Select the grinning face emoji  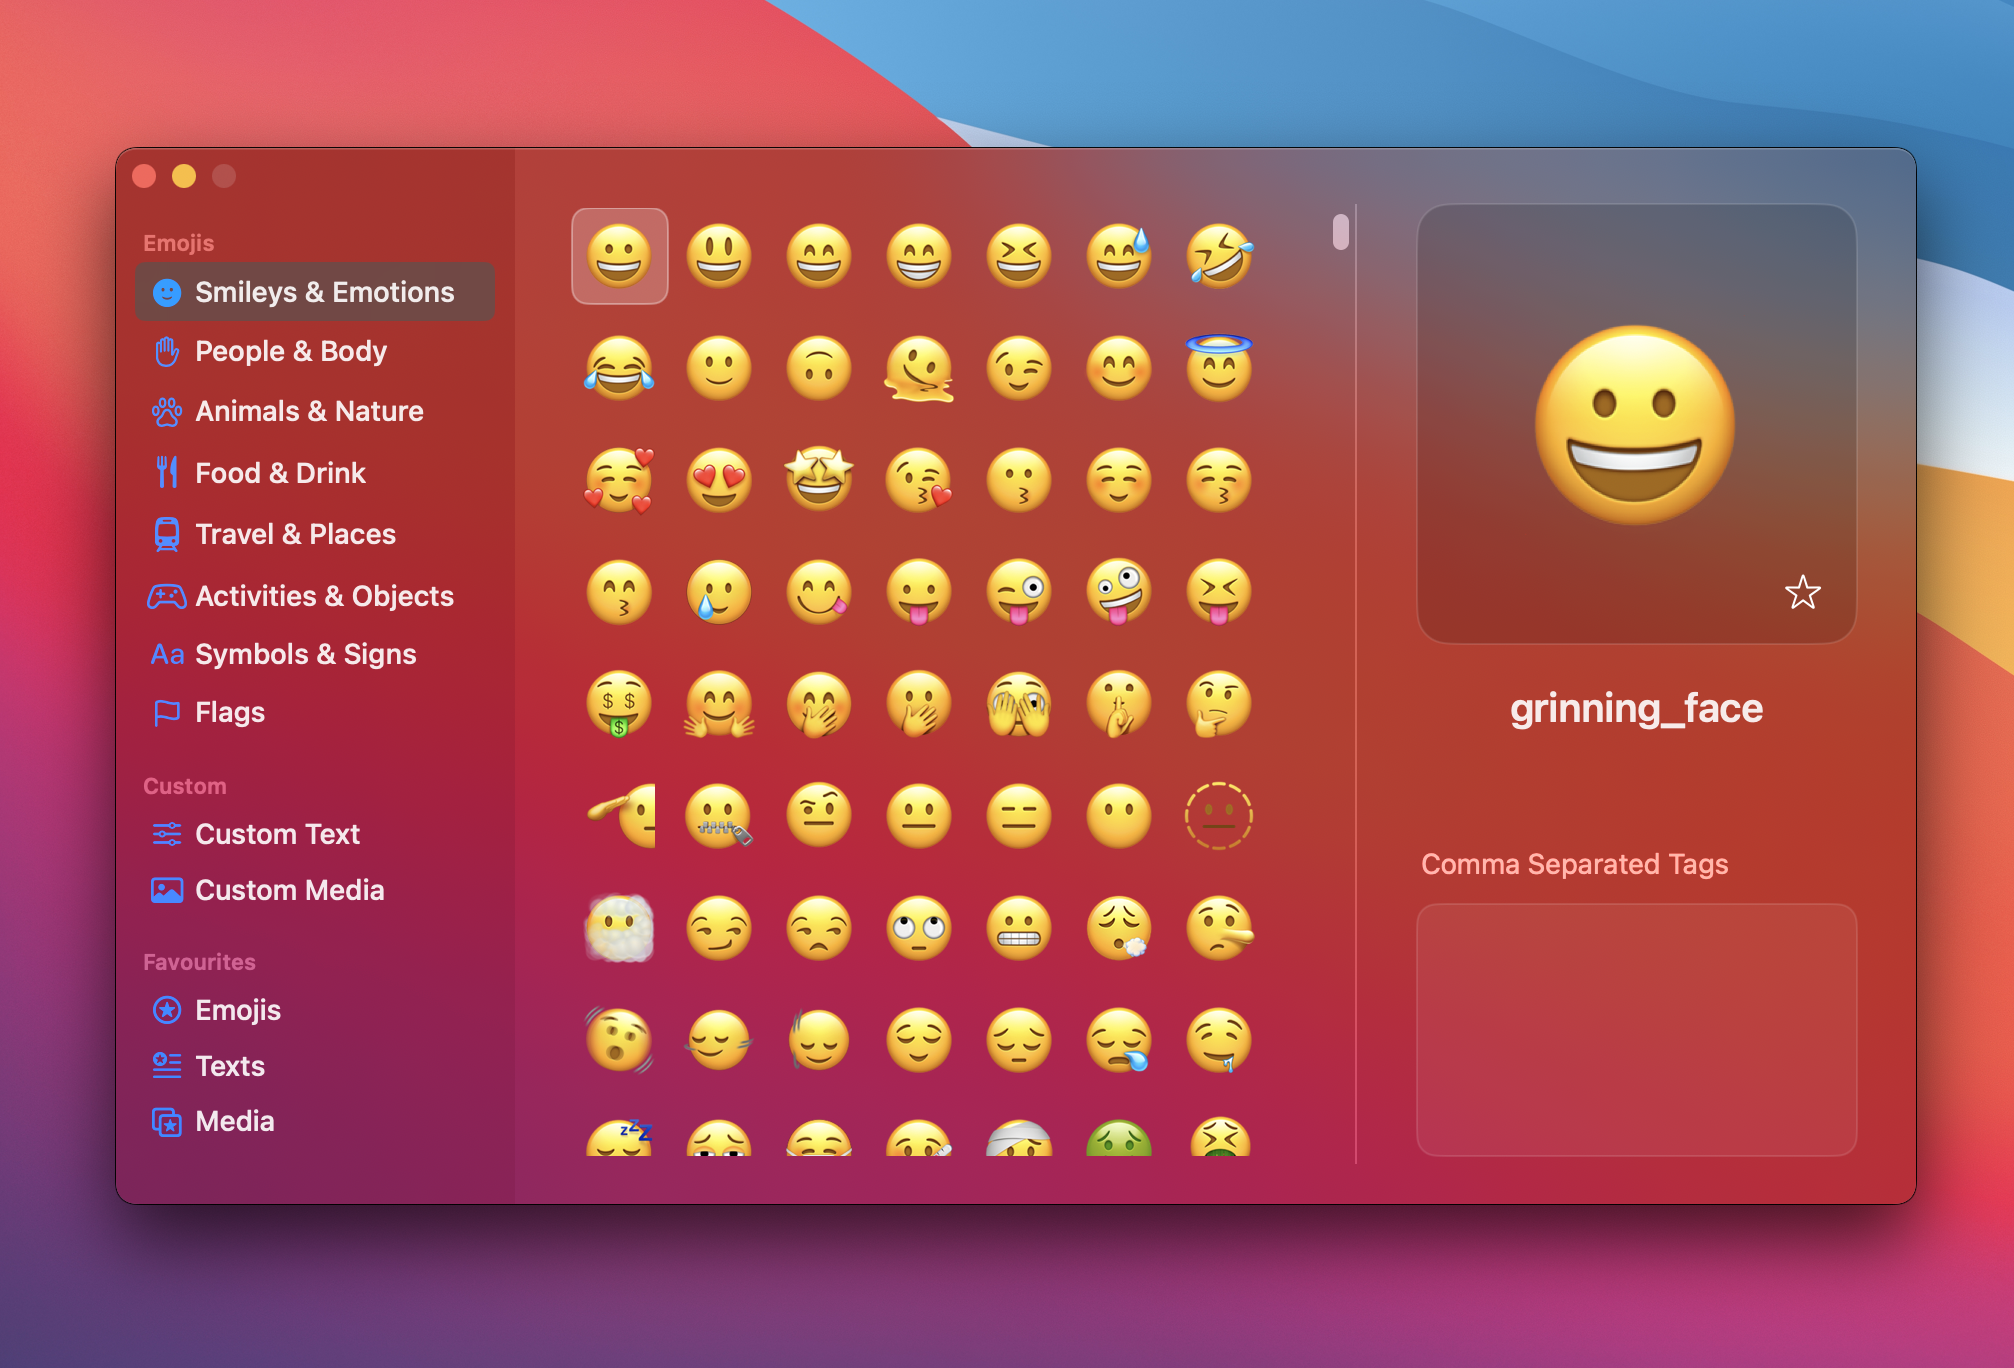[x=619, y=256]
